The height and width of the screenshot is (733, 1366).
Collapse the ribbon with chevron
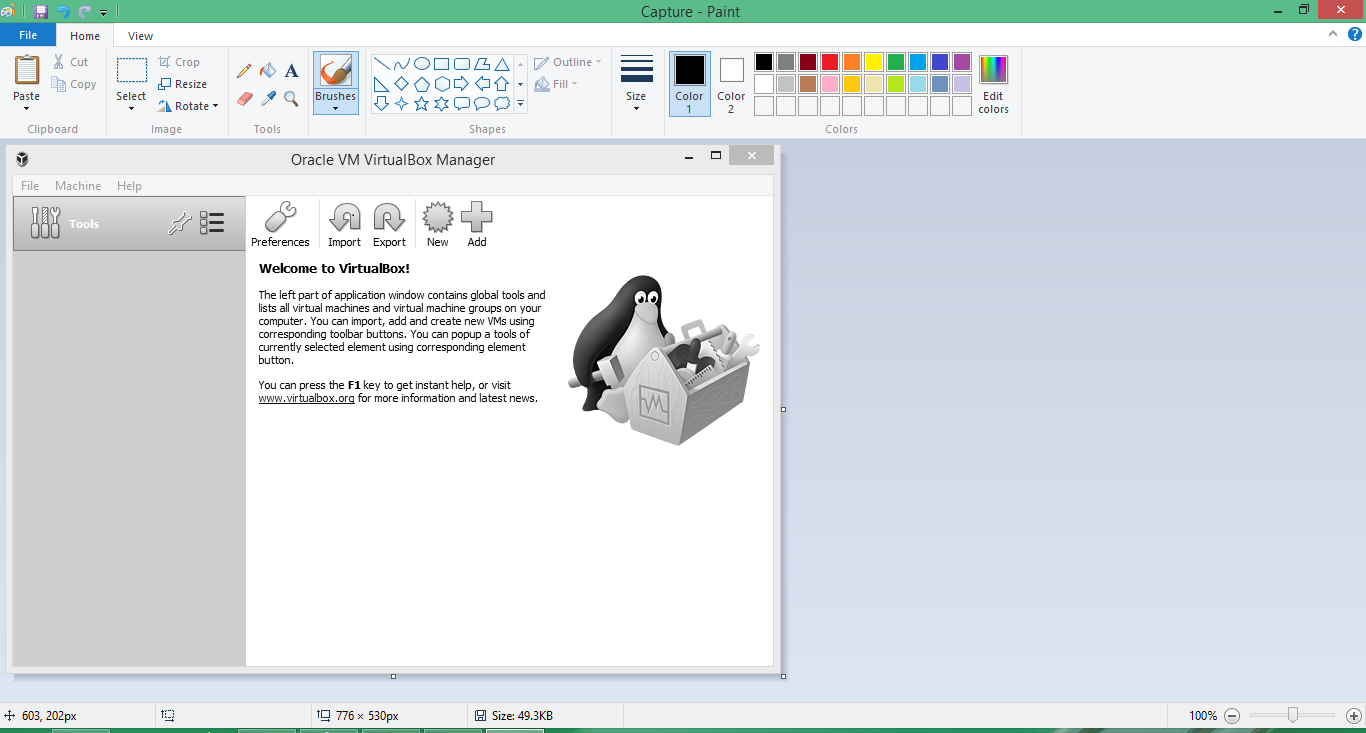pos(1333,34)
